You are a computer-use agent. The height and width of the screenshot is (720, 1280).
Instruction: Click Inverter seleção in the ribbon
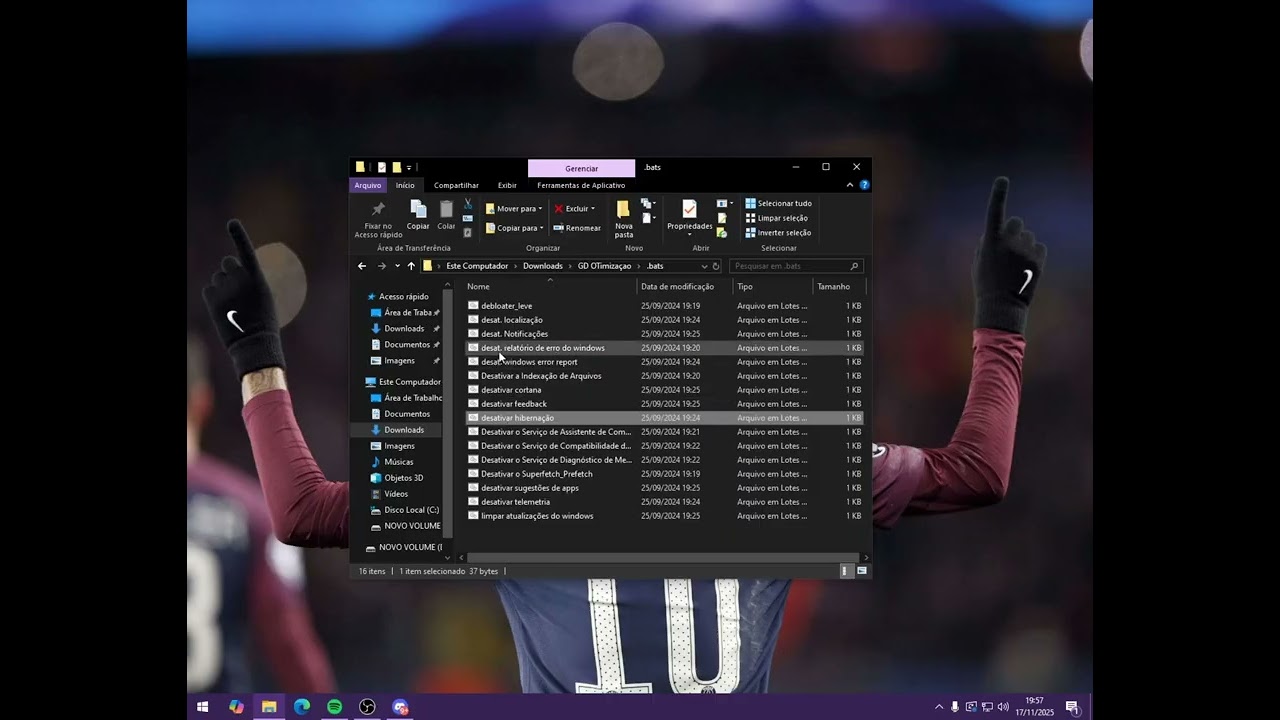click(x=778, y=233)
